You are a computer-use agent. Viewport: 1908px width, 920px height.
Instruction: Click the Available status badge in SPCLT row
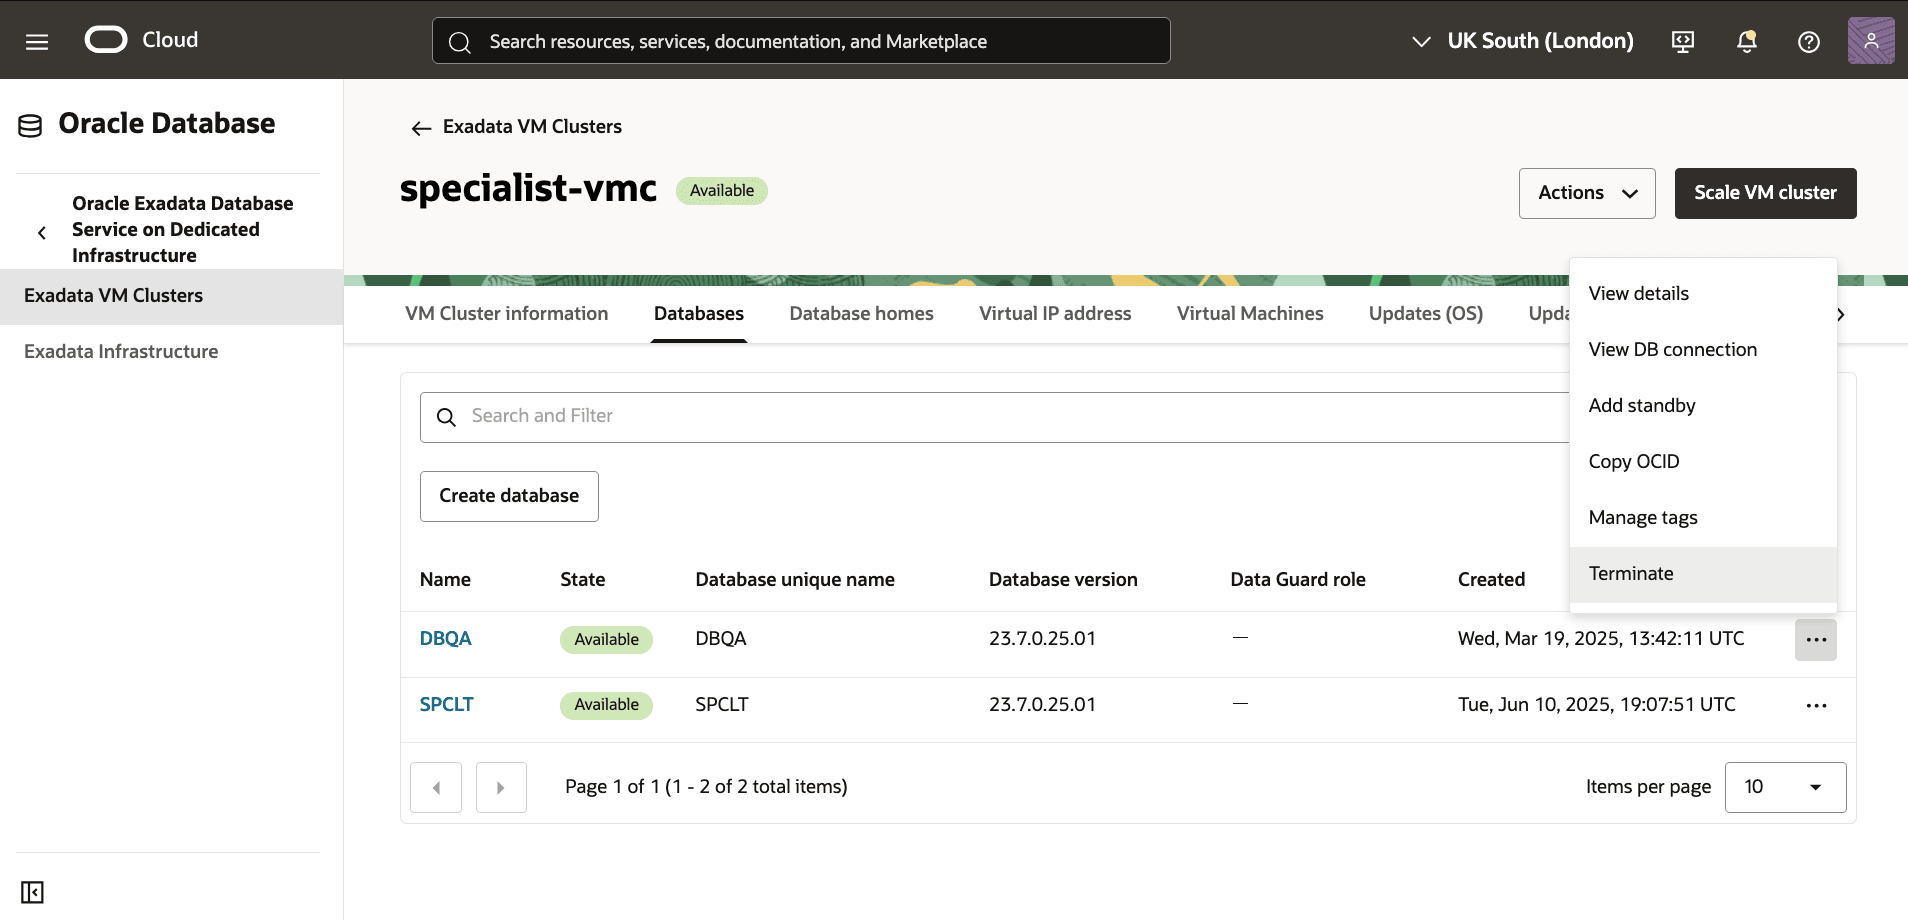point(606,705)
